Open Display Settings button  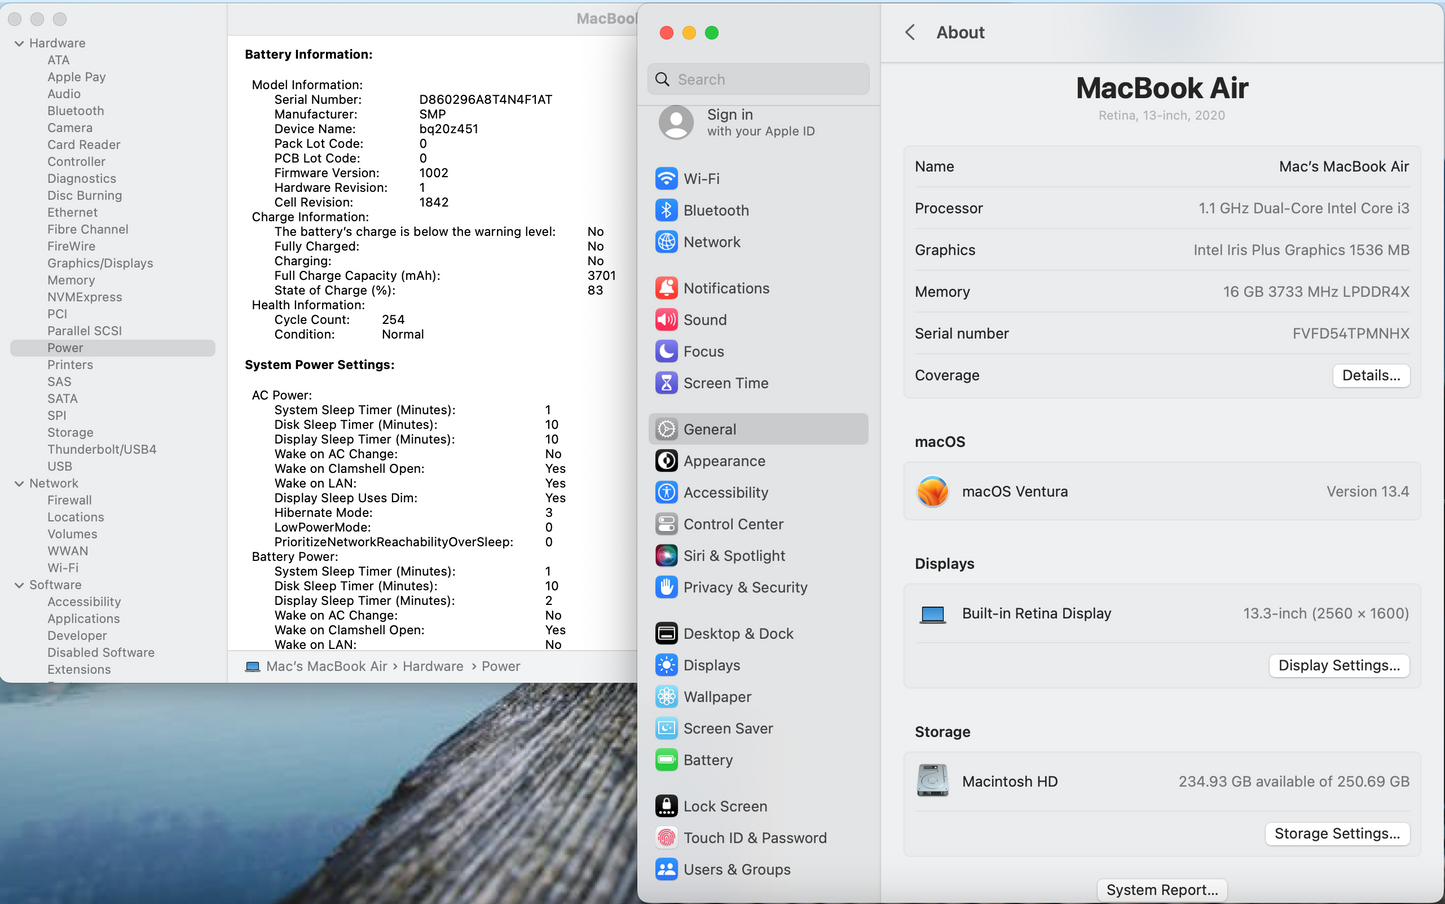[x=1338, y=665]
